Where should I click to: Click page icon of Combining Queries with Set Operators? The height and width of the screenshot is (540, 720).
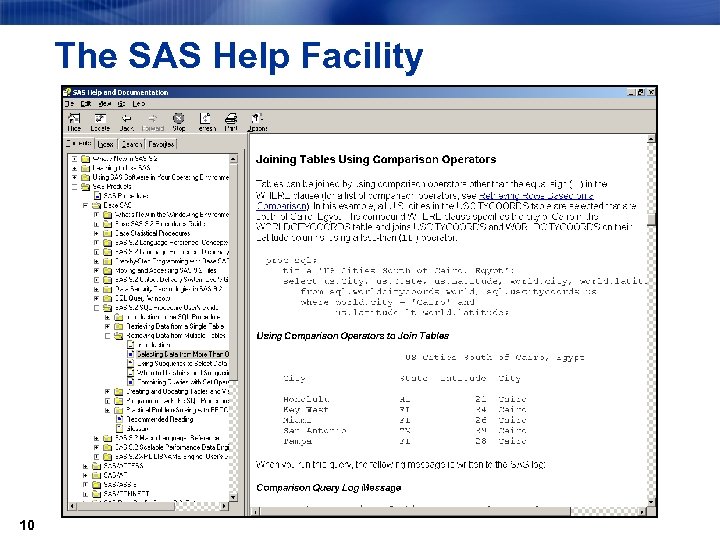click(131, 382)
